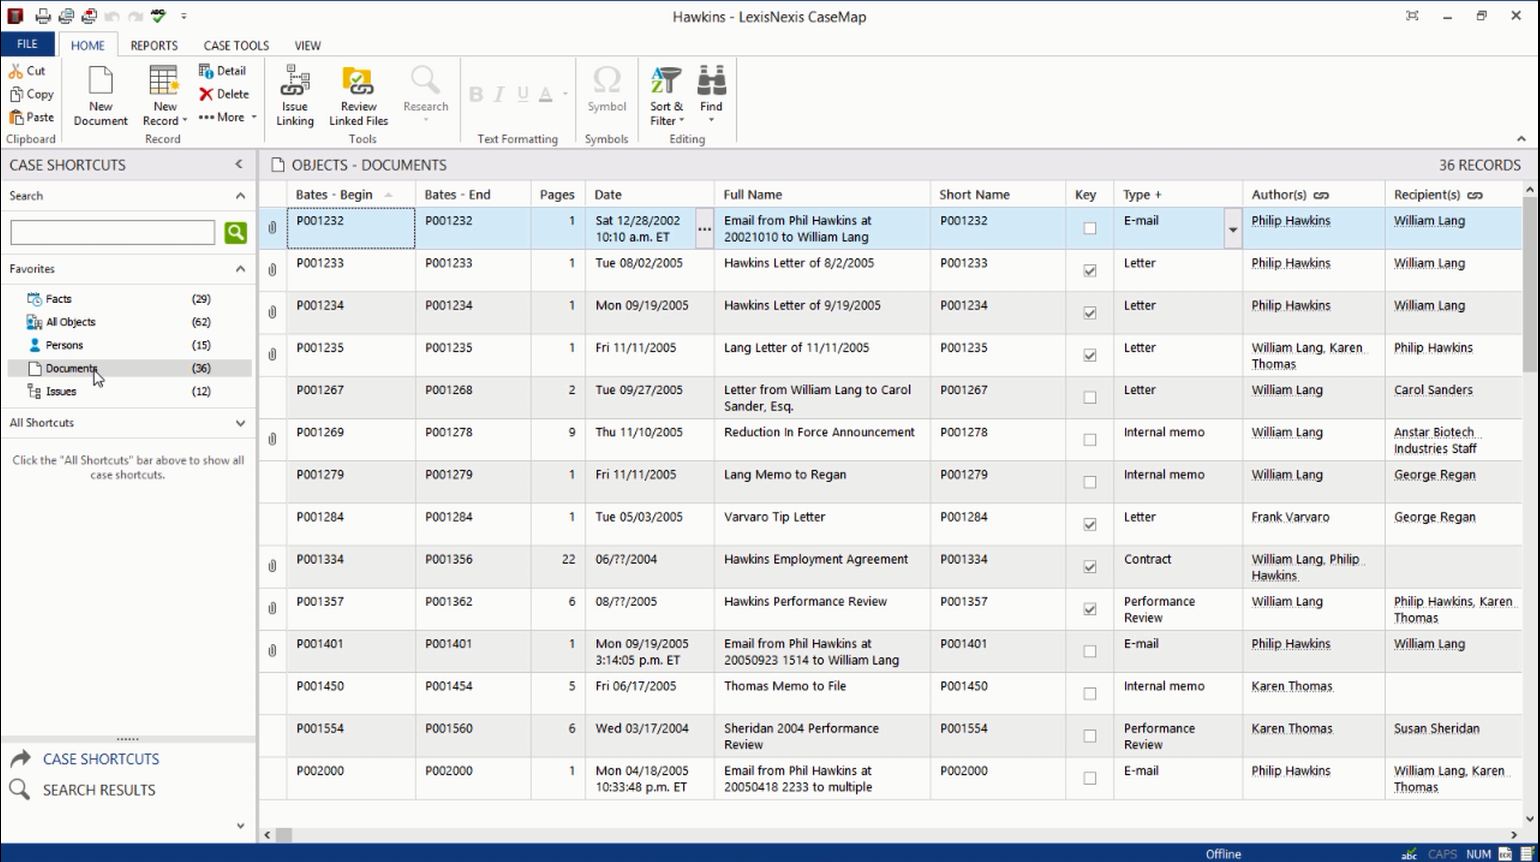Check Key box for Reduction In Force Announcement
Viewport: 1540px width, 862px height.
coord(1089,440)
